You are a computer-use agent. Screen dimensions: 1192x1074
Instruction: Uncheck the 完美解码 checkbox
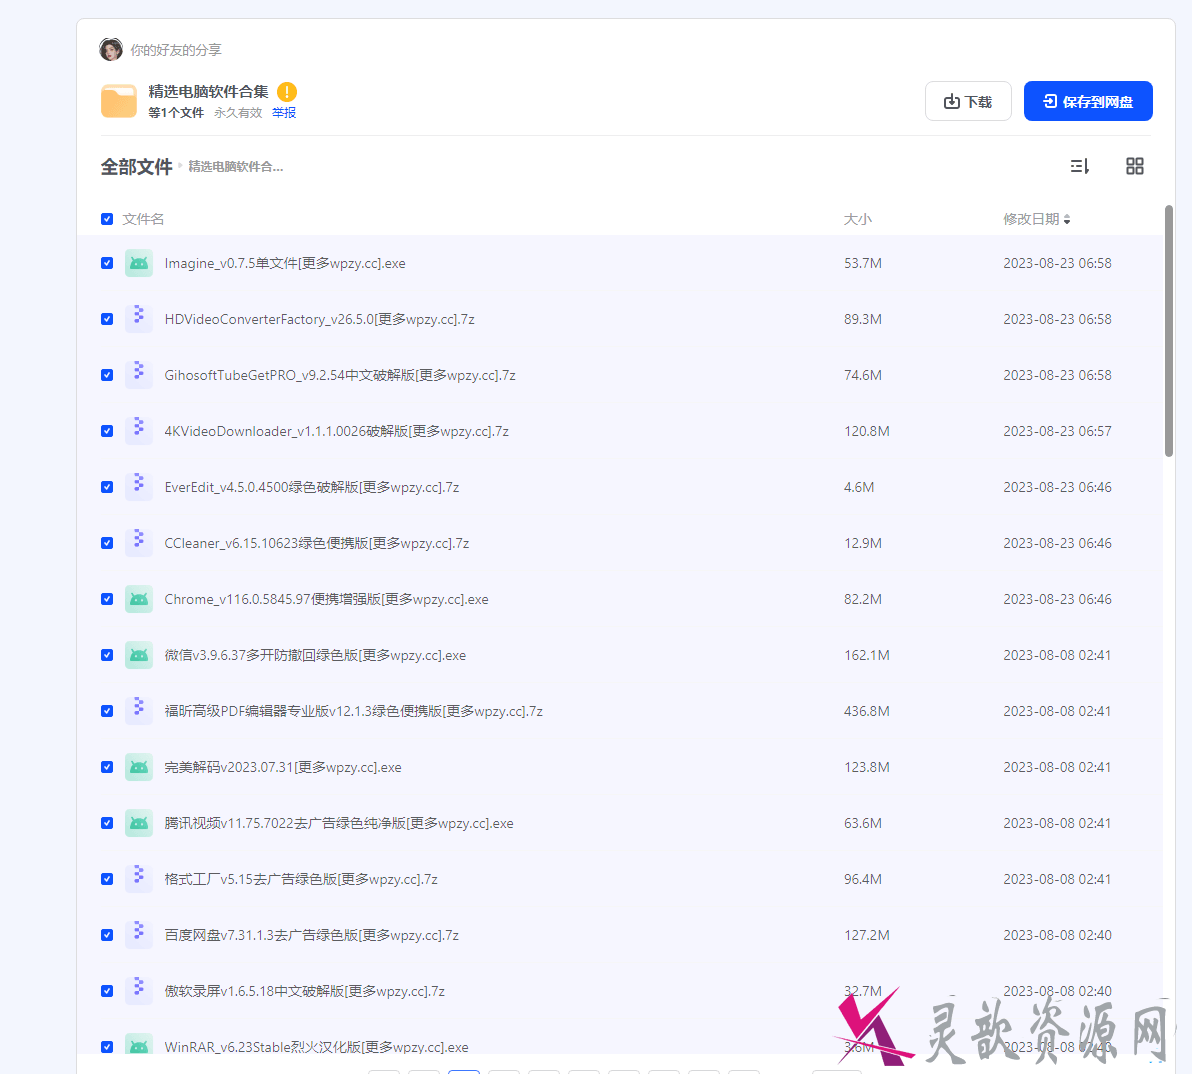click(x=107, y=767)
